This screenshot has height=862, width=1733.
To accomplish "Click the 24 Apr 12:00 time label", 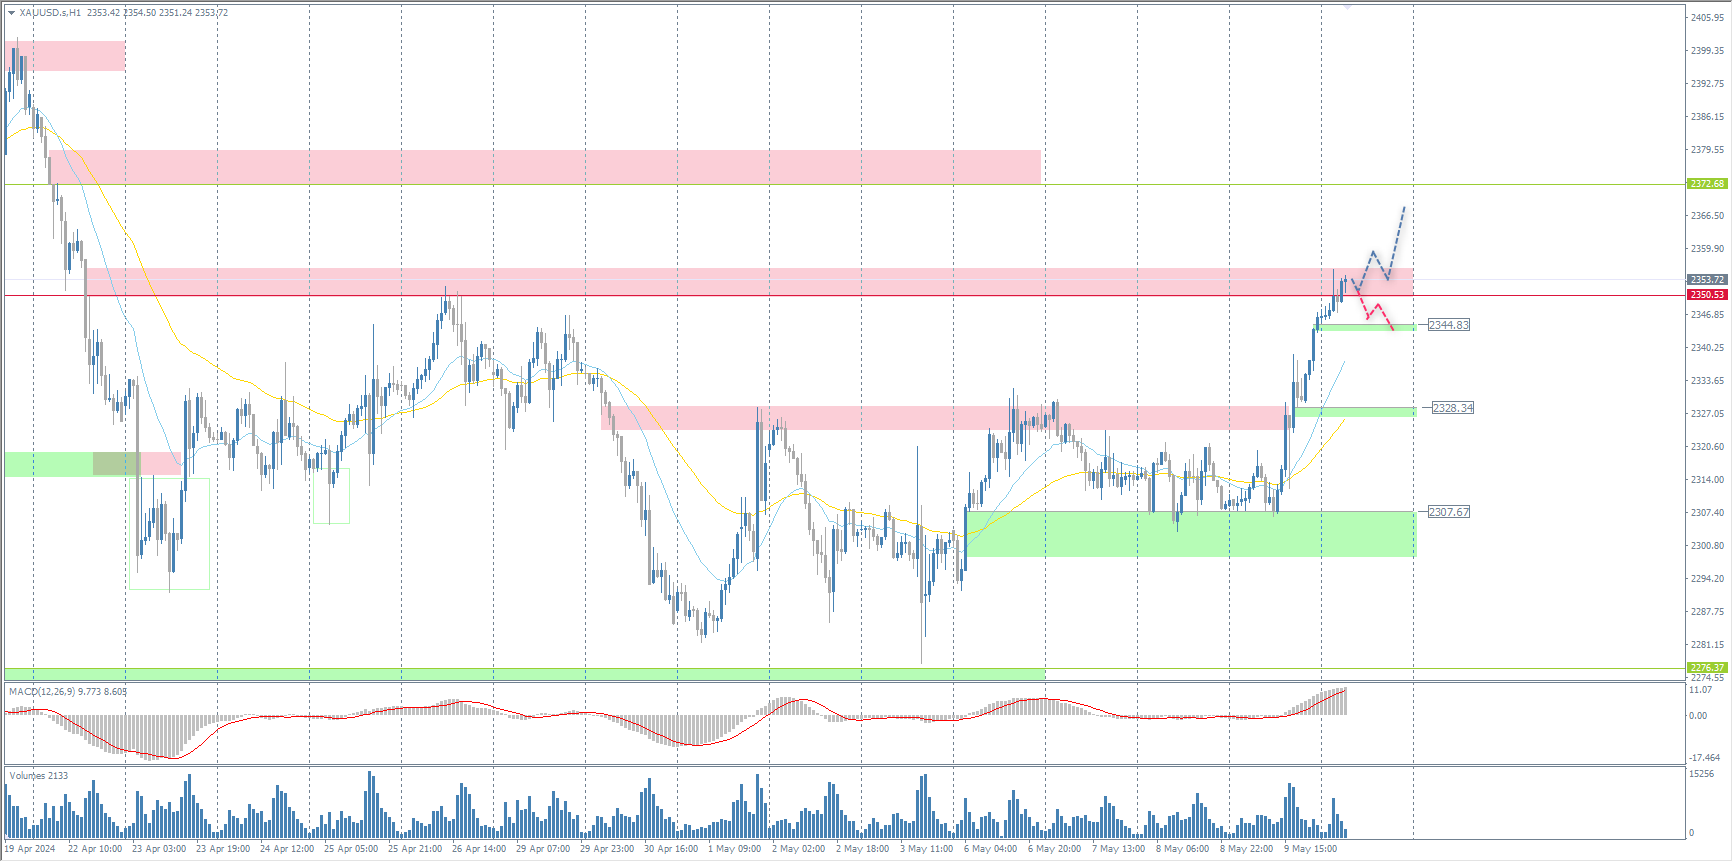I will [x=287, y=849].
